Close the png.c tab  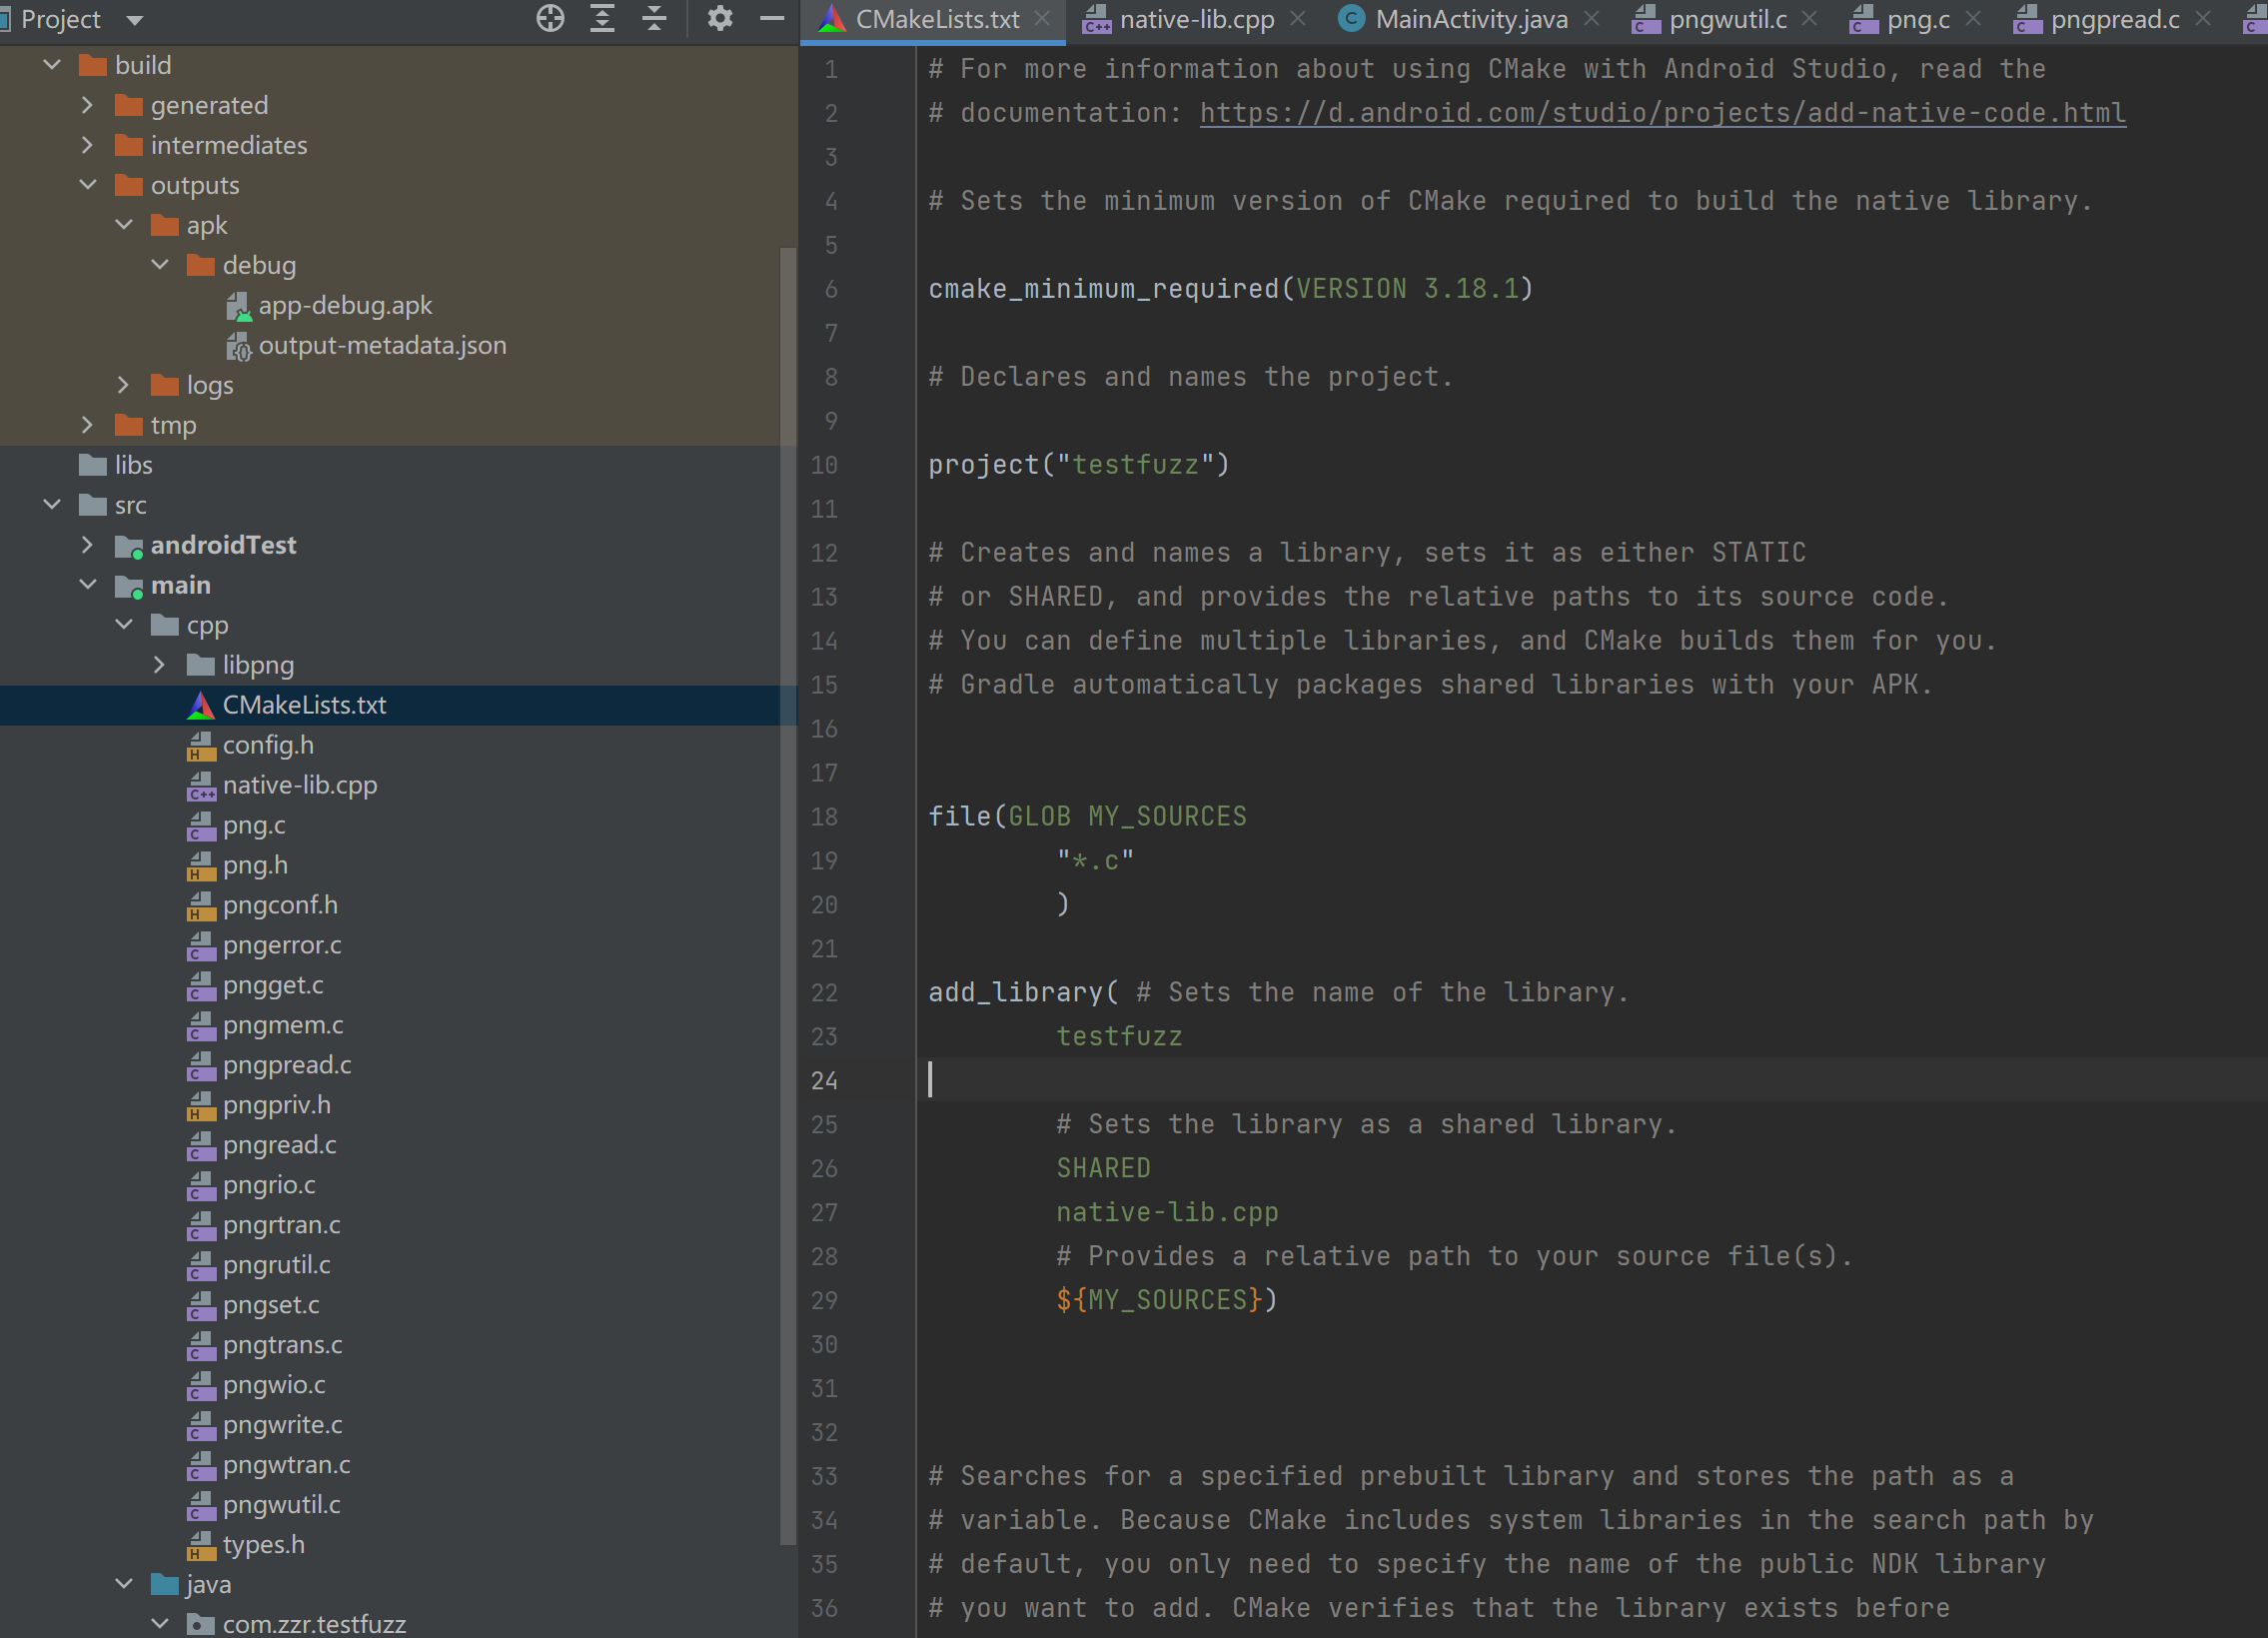pyautogui.click(x=1973, y=19)
